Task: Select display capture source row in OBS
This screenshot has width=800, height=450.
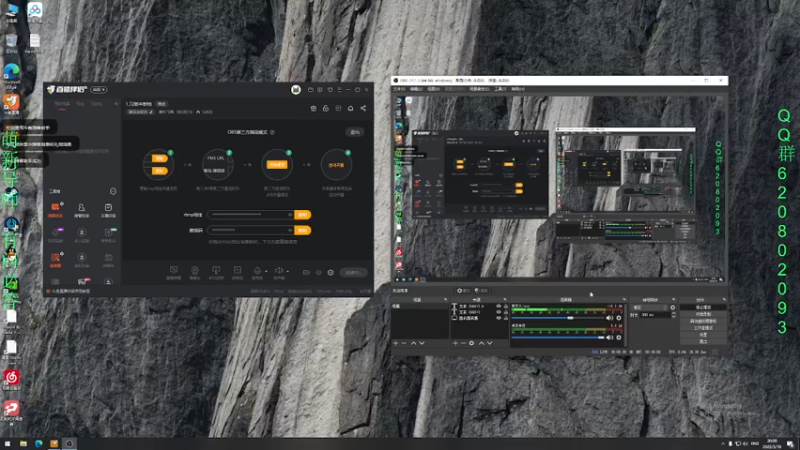Action: pyautogui.click(x=480, y=318)
